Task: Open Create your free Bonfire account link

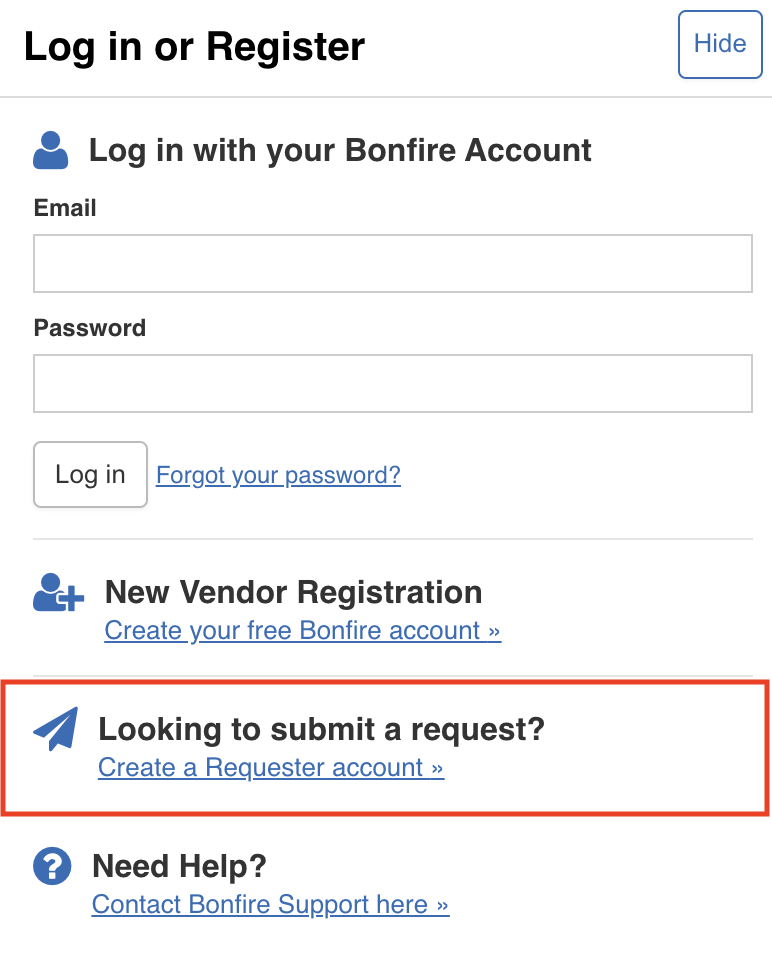Action: [x=302, y=630]
